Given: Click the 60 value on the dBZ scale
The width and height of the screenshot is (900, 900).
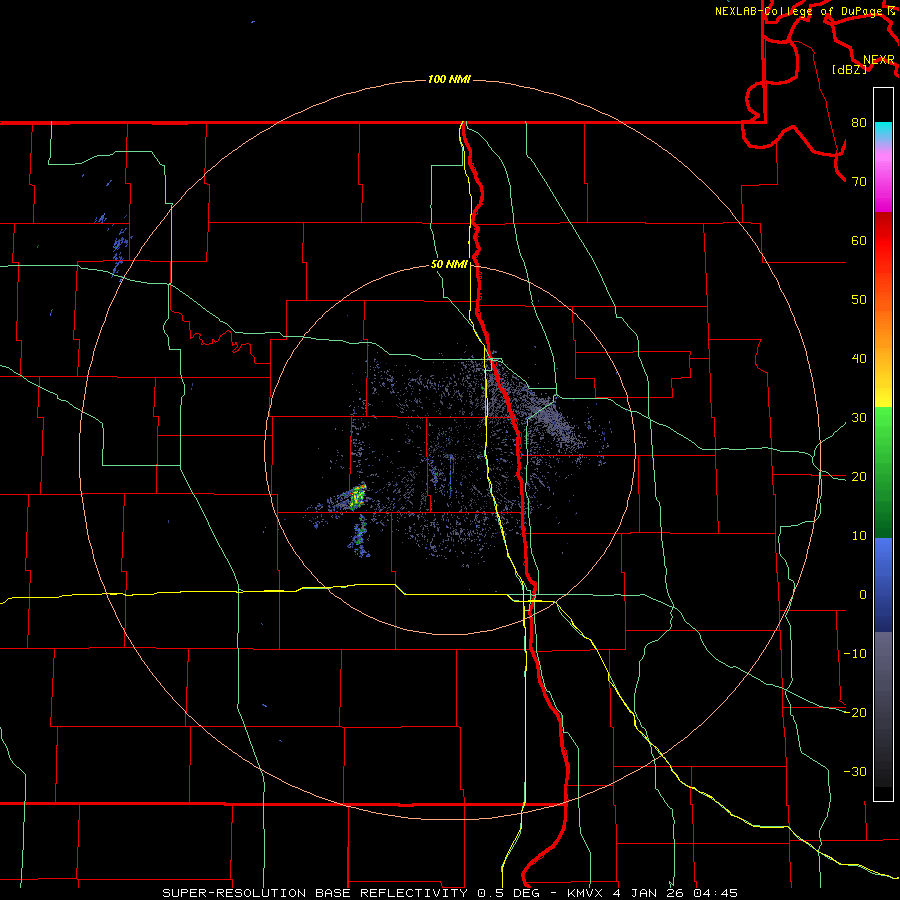Looking at the screenshot, I should point(859,240).
